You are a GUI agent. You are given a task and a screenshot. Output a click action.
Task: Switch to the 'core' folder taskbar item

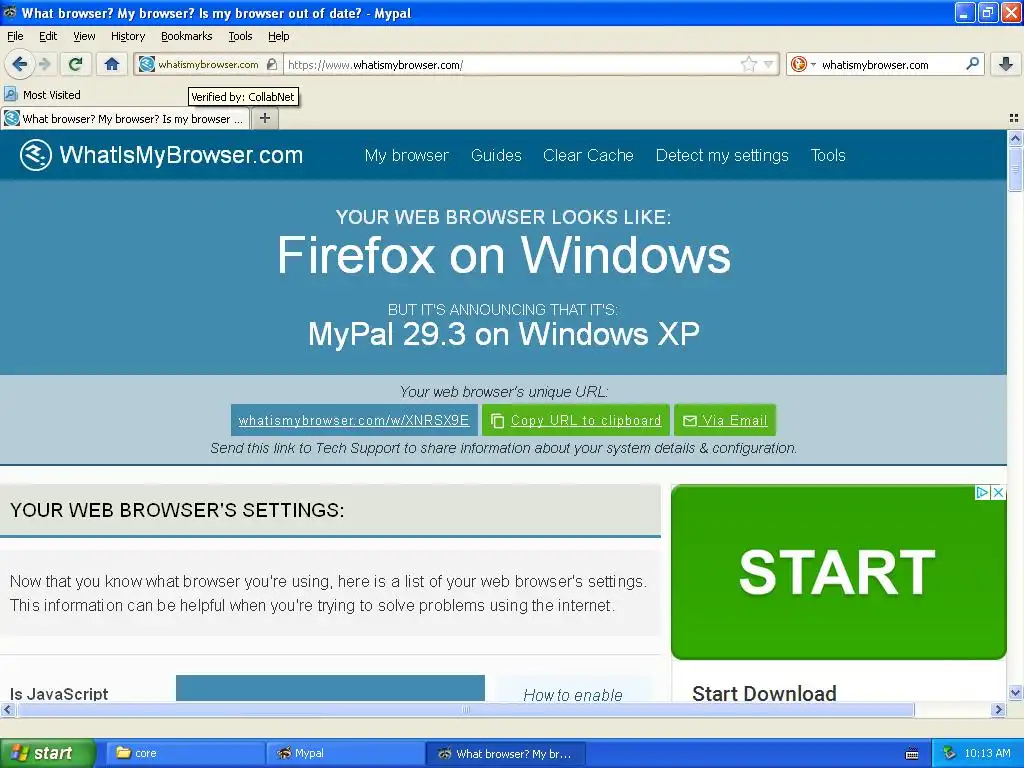tap(185, 753)
